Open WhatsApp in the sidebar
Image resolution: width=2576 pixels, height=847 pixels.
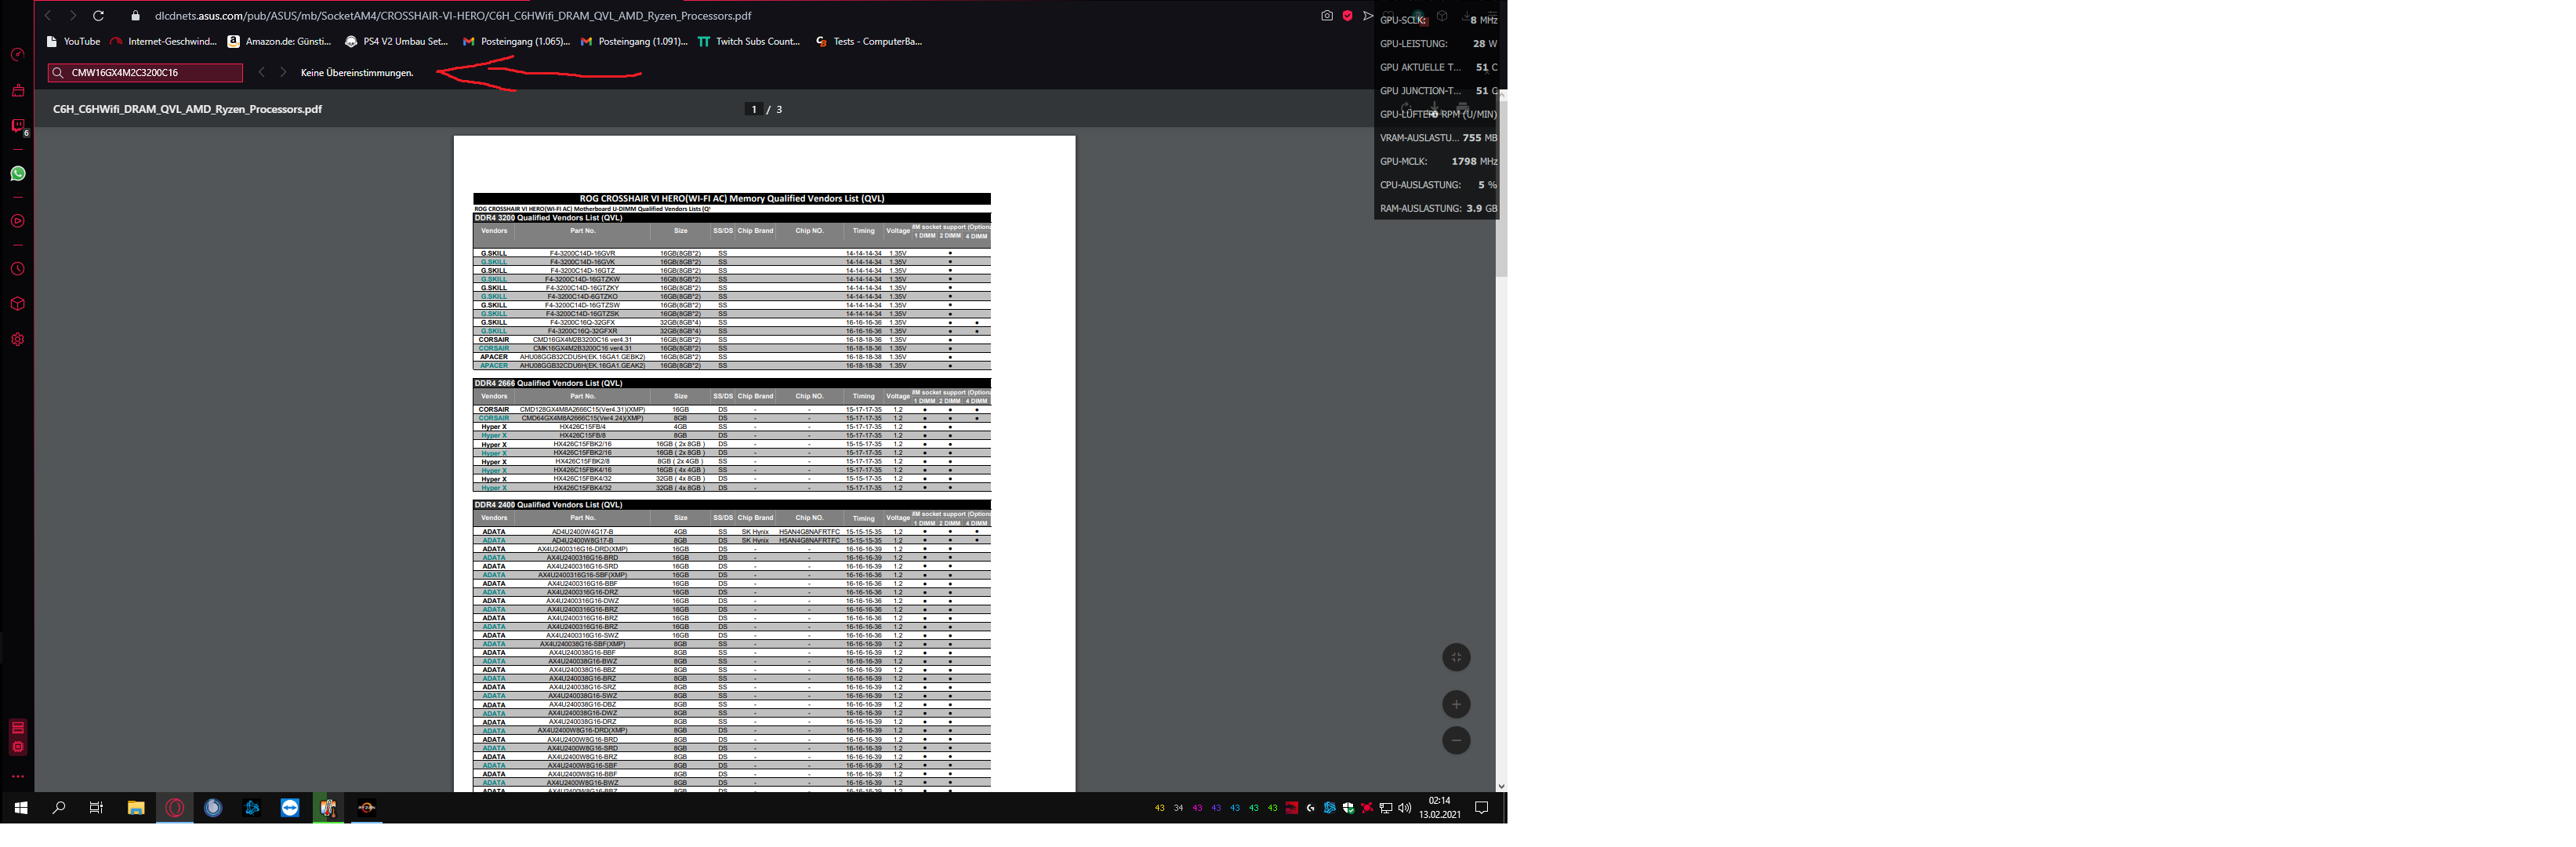click(x=18, y=174)
